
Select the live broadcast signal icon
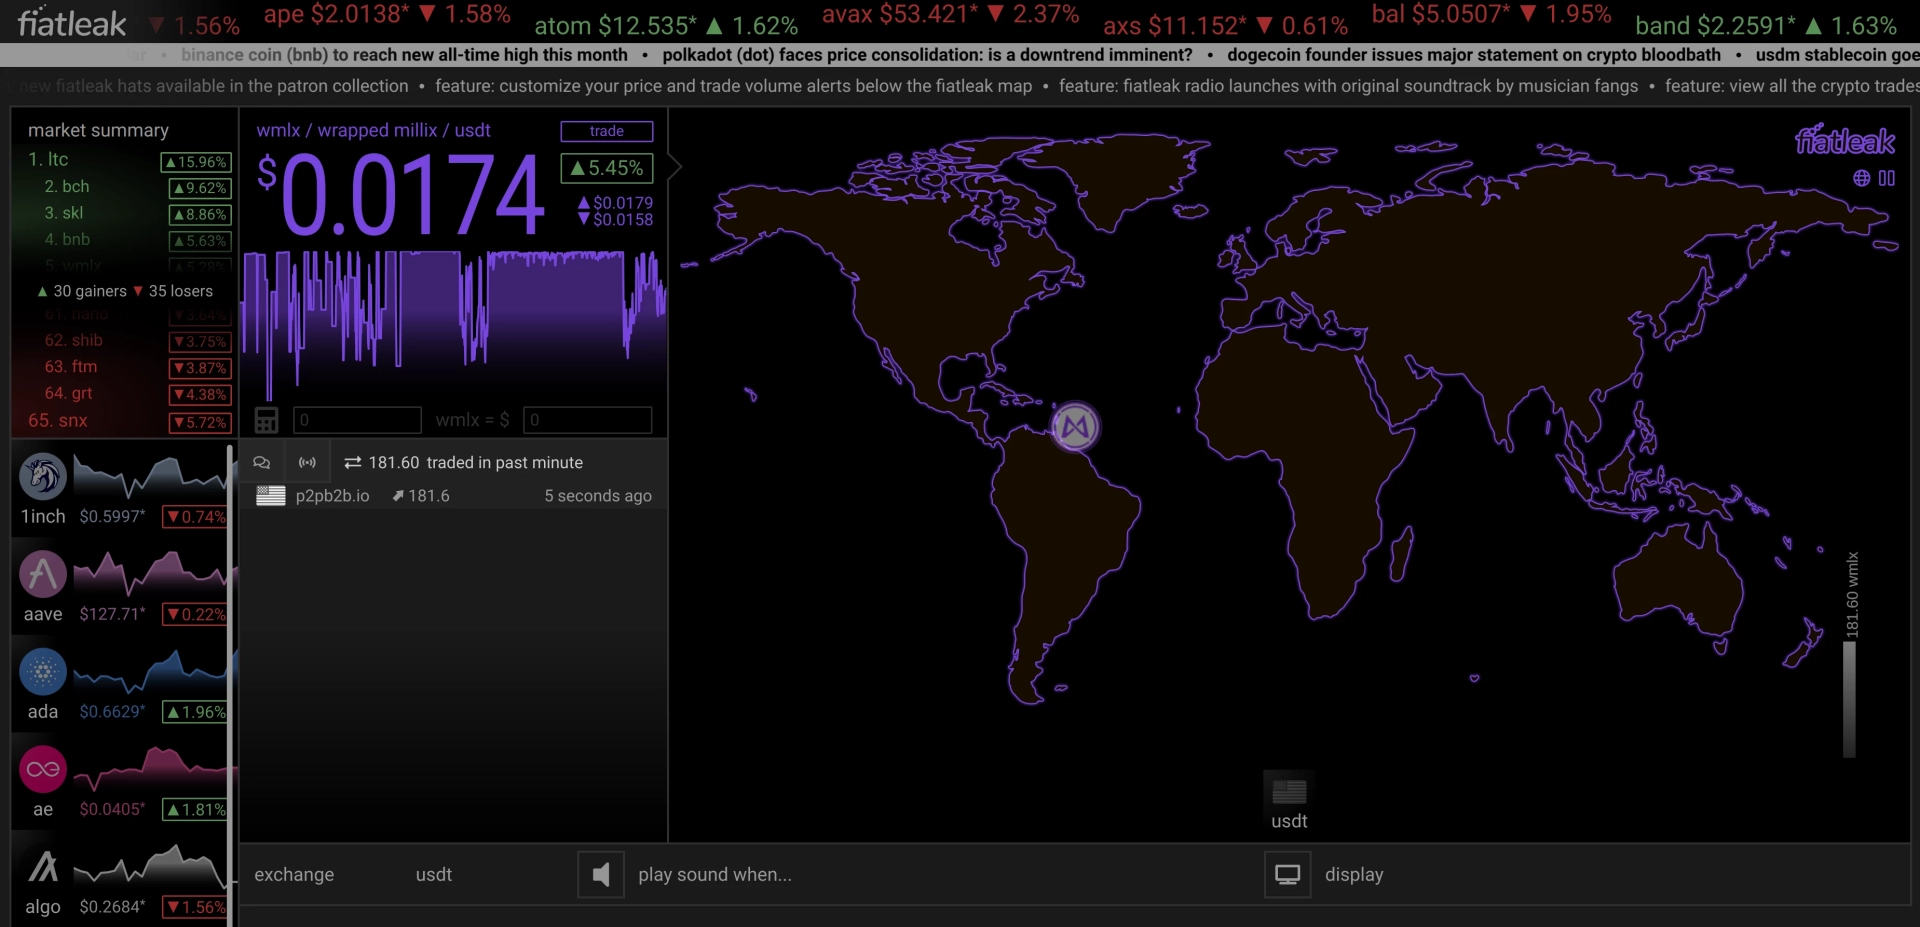click(308, 462)
